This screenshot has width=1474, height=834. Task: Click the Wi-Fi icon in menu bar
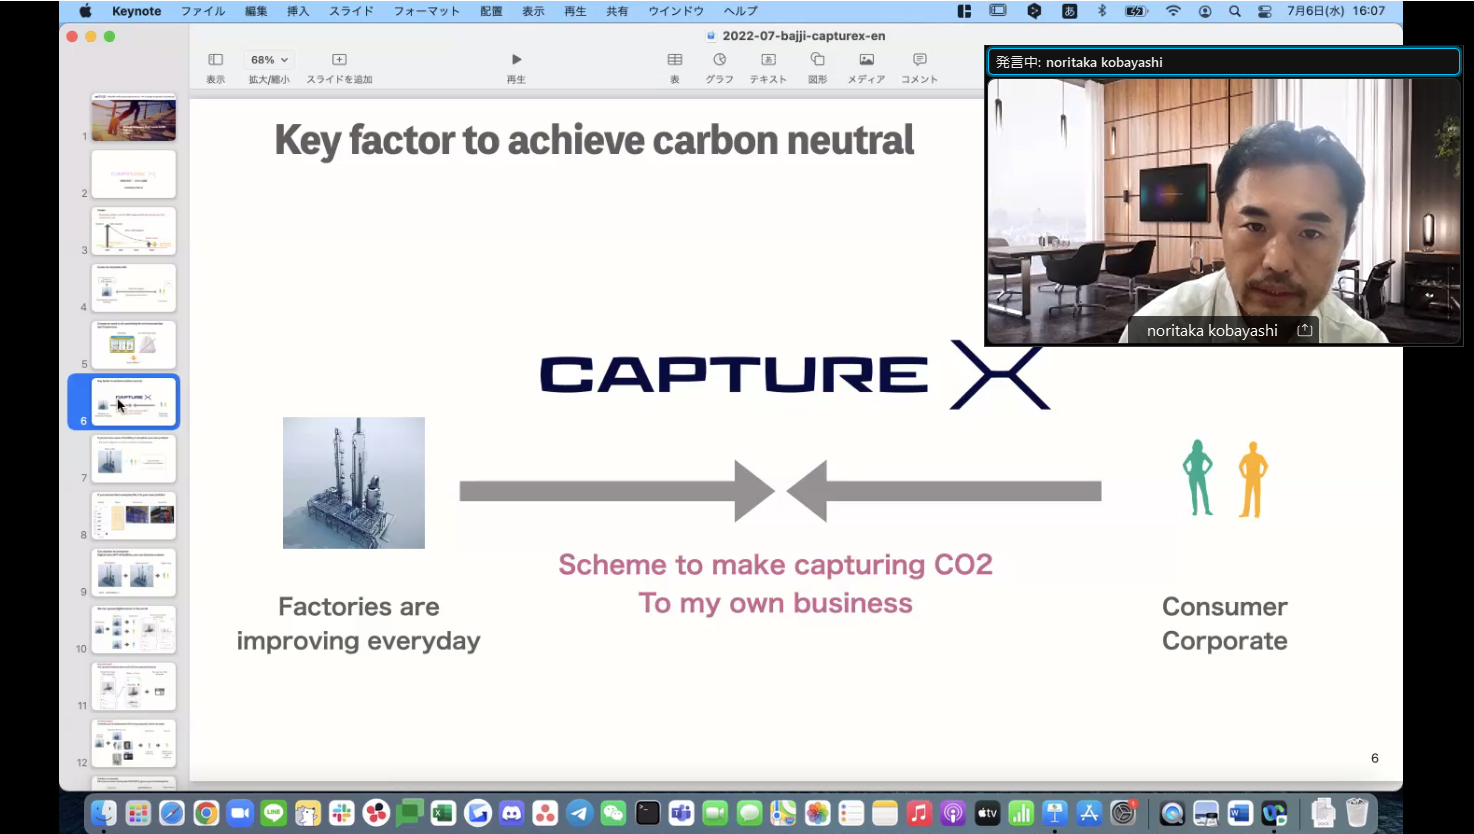pyautogui.click(x=1173, y=11)
